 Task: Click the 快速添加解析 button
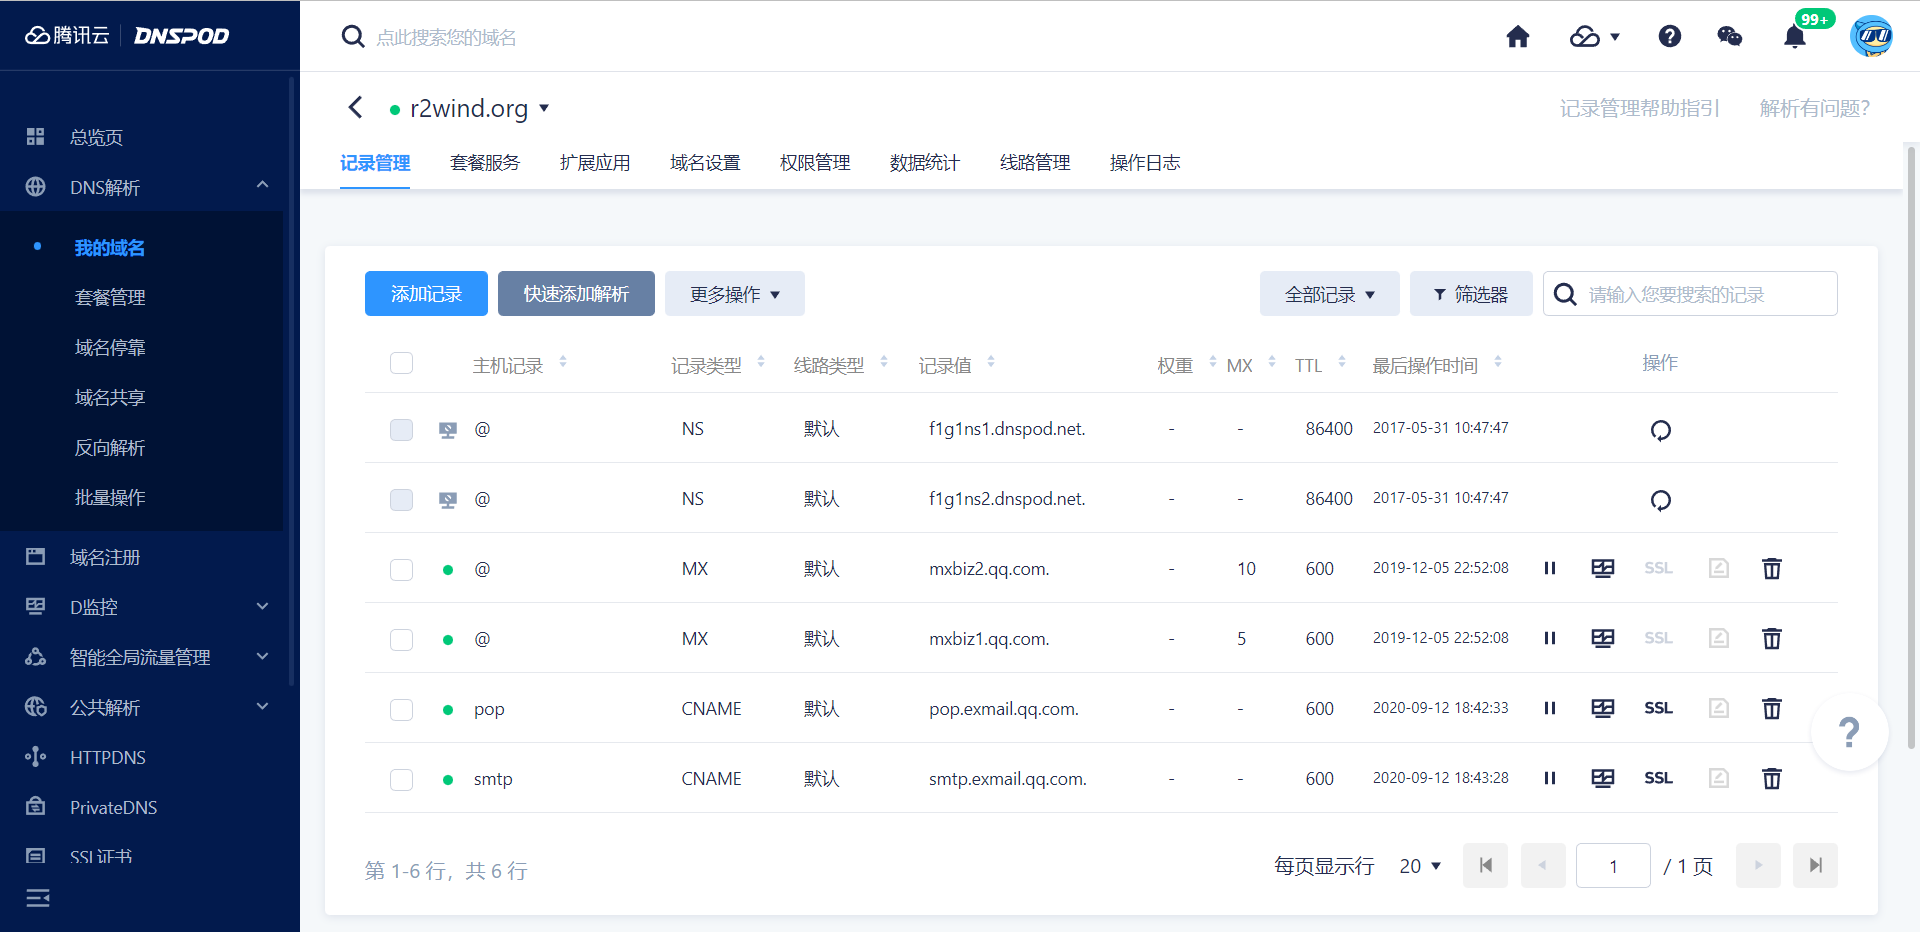576,294
